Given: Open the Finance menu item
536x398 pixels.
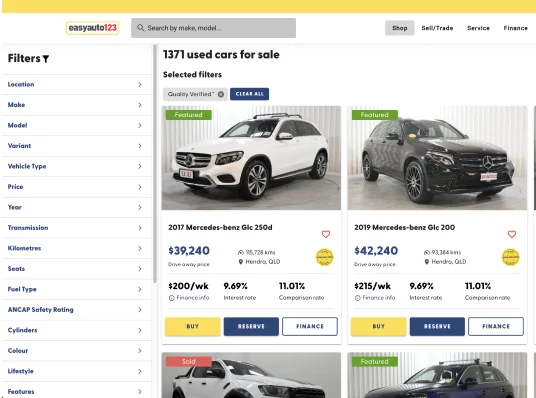Looking at the screenshot, I should tap(515, 28).
